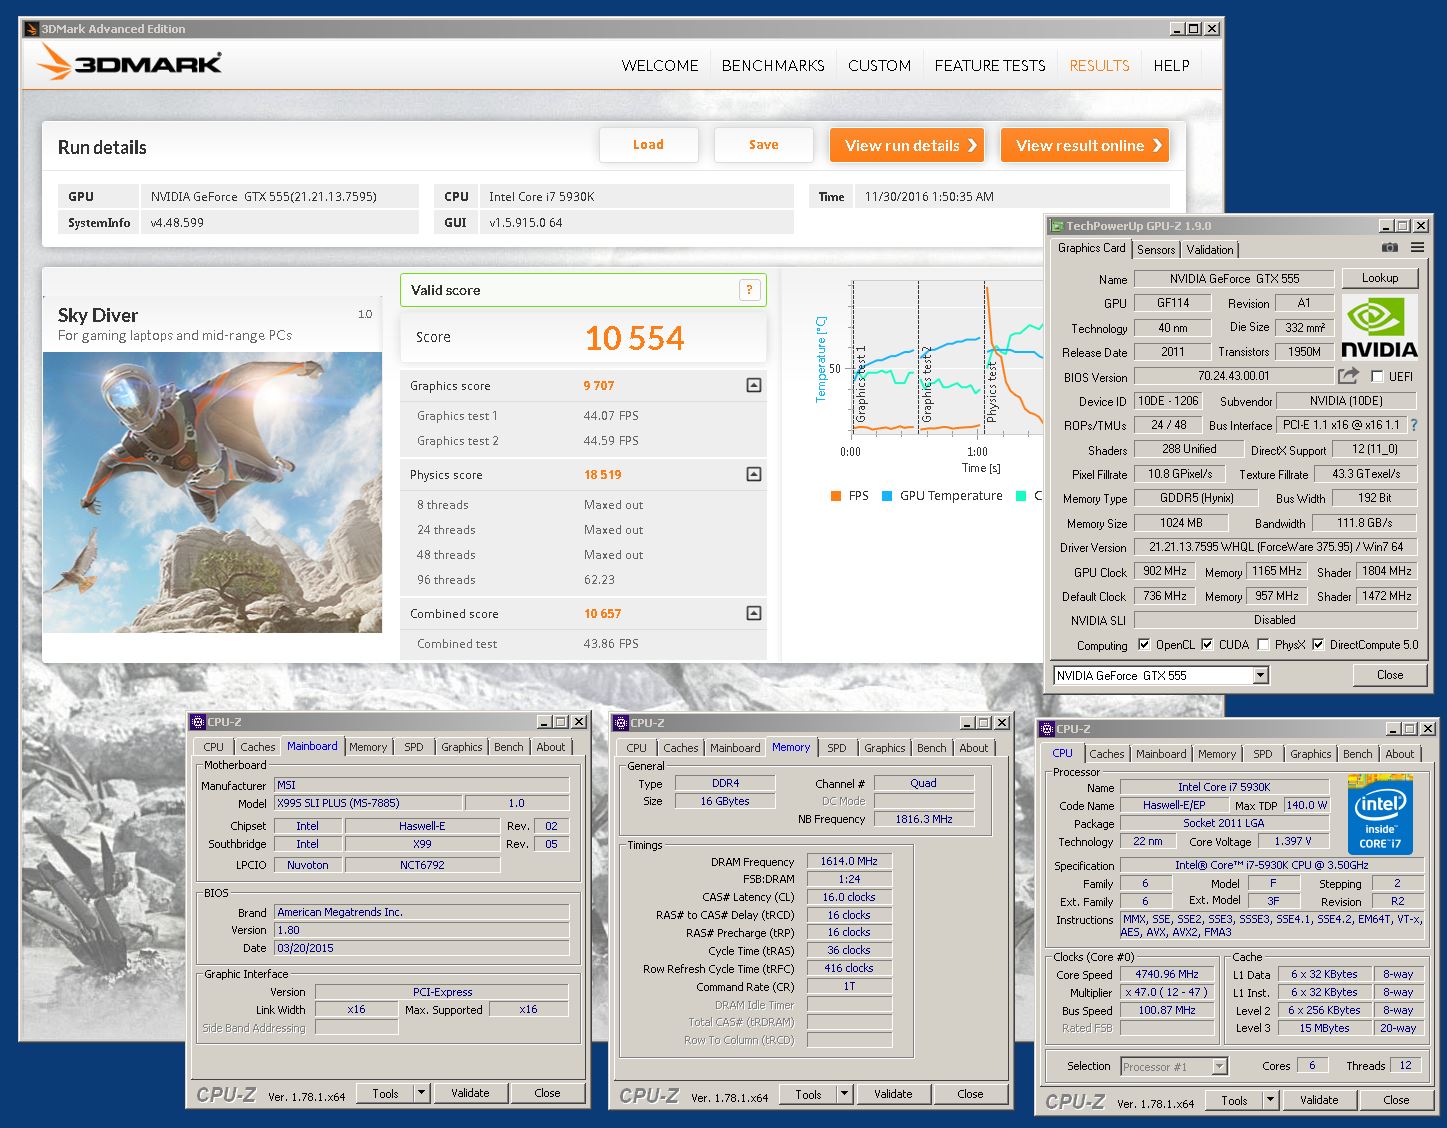
Task: Open the WELCOME page in 3DMark
Action: coord(660,66)
